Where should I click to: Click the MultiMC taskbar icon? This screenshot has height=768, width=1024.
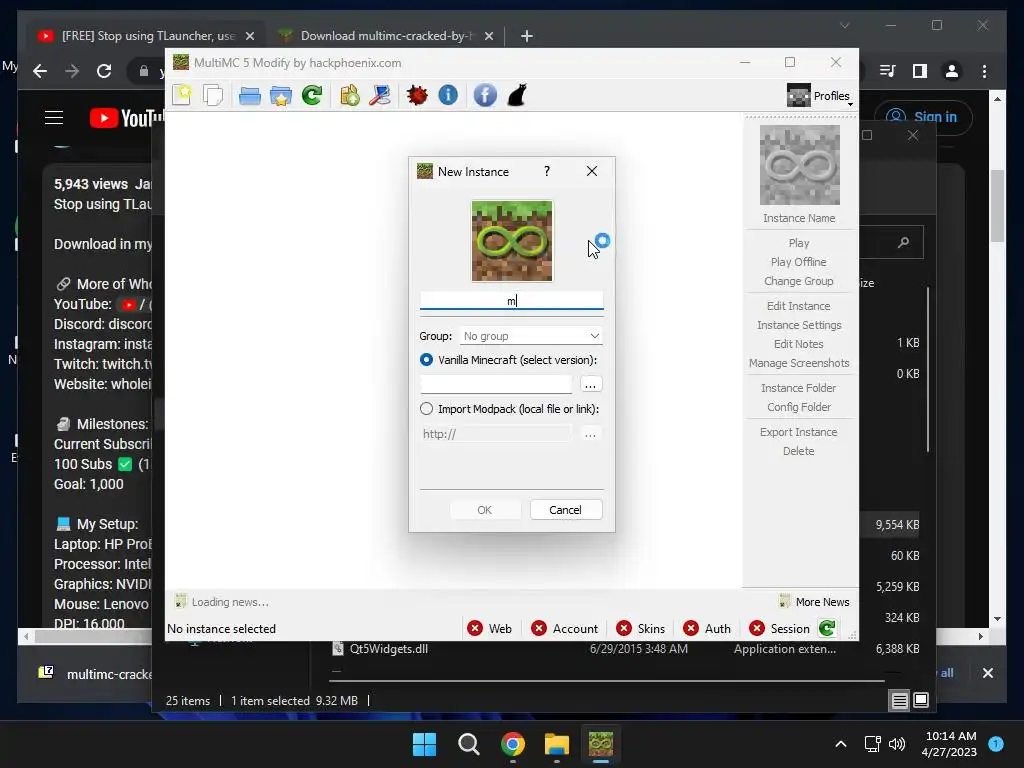pos(601,744)
